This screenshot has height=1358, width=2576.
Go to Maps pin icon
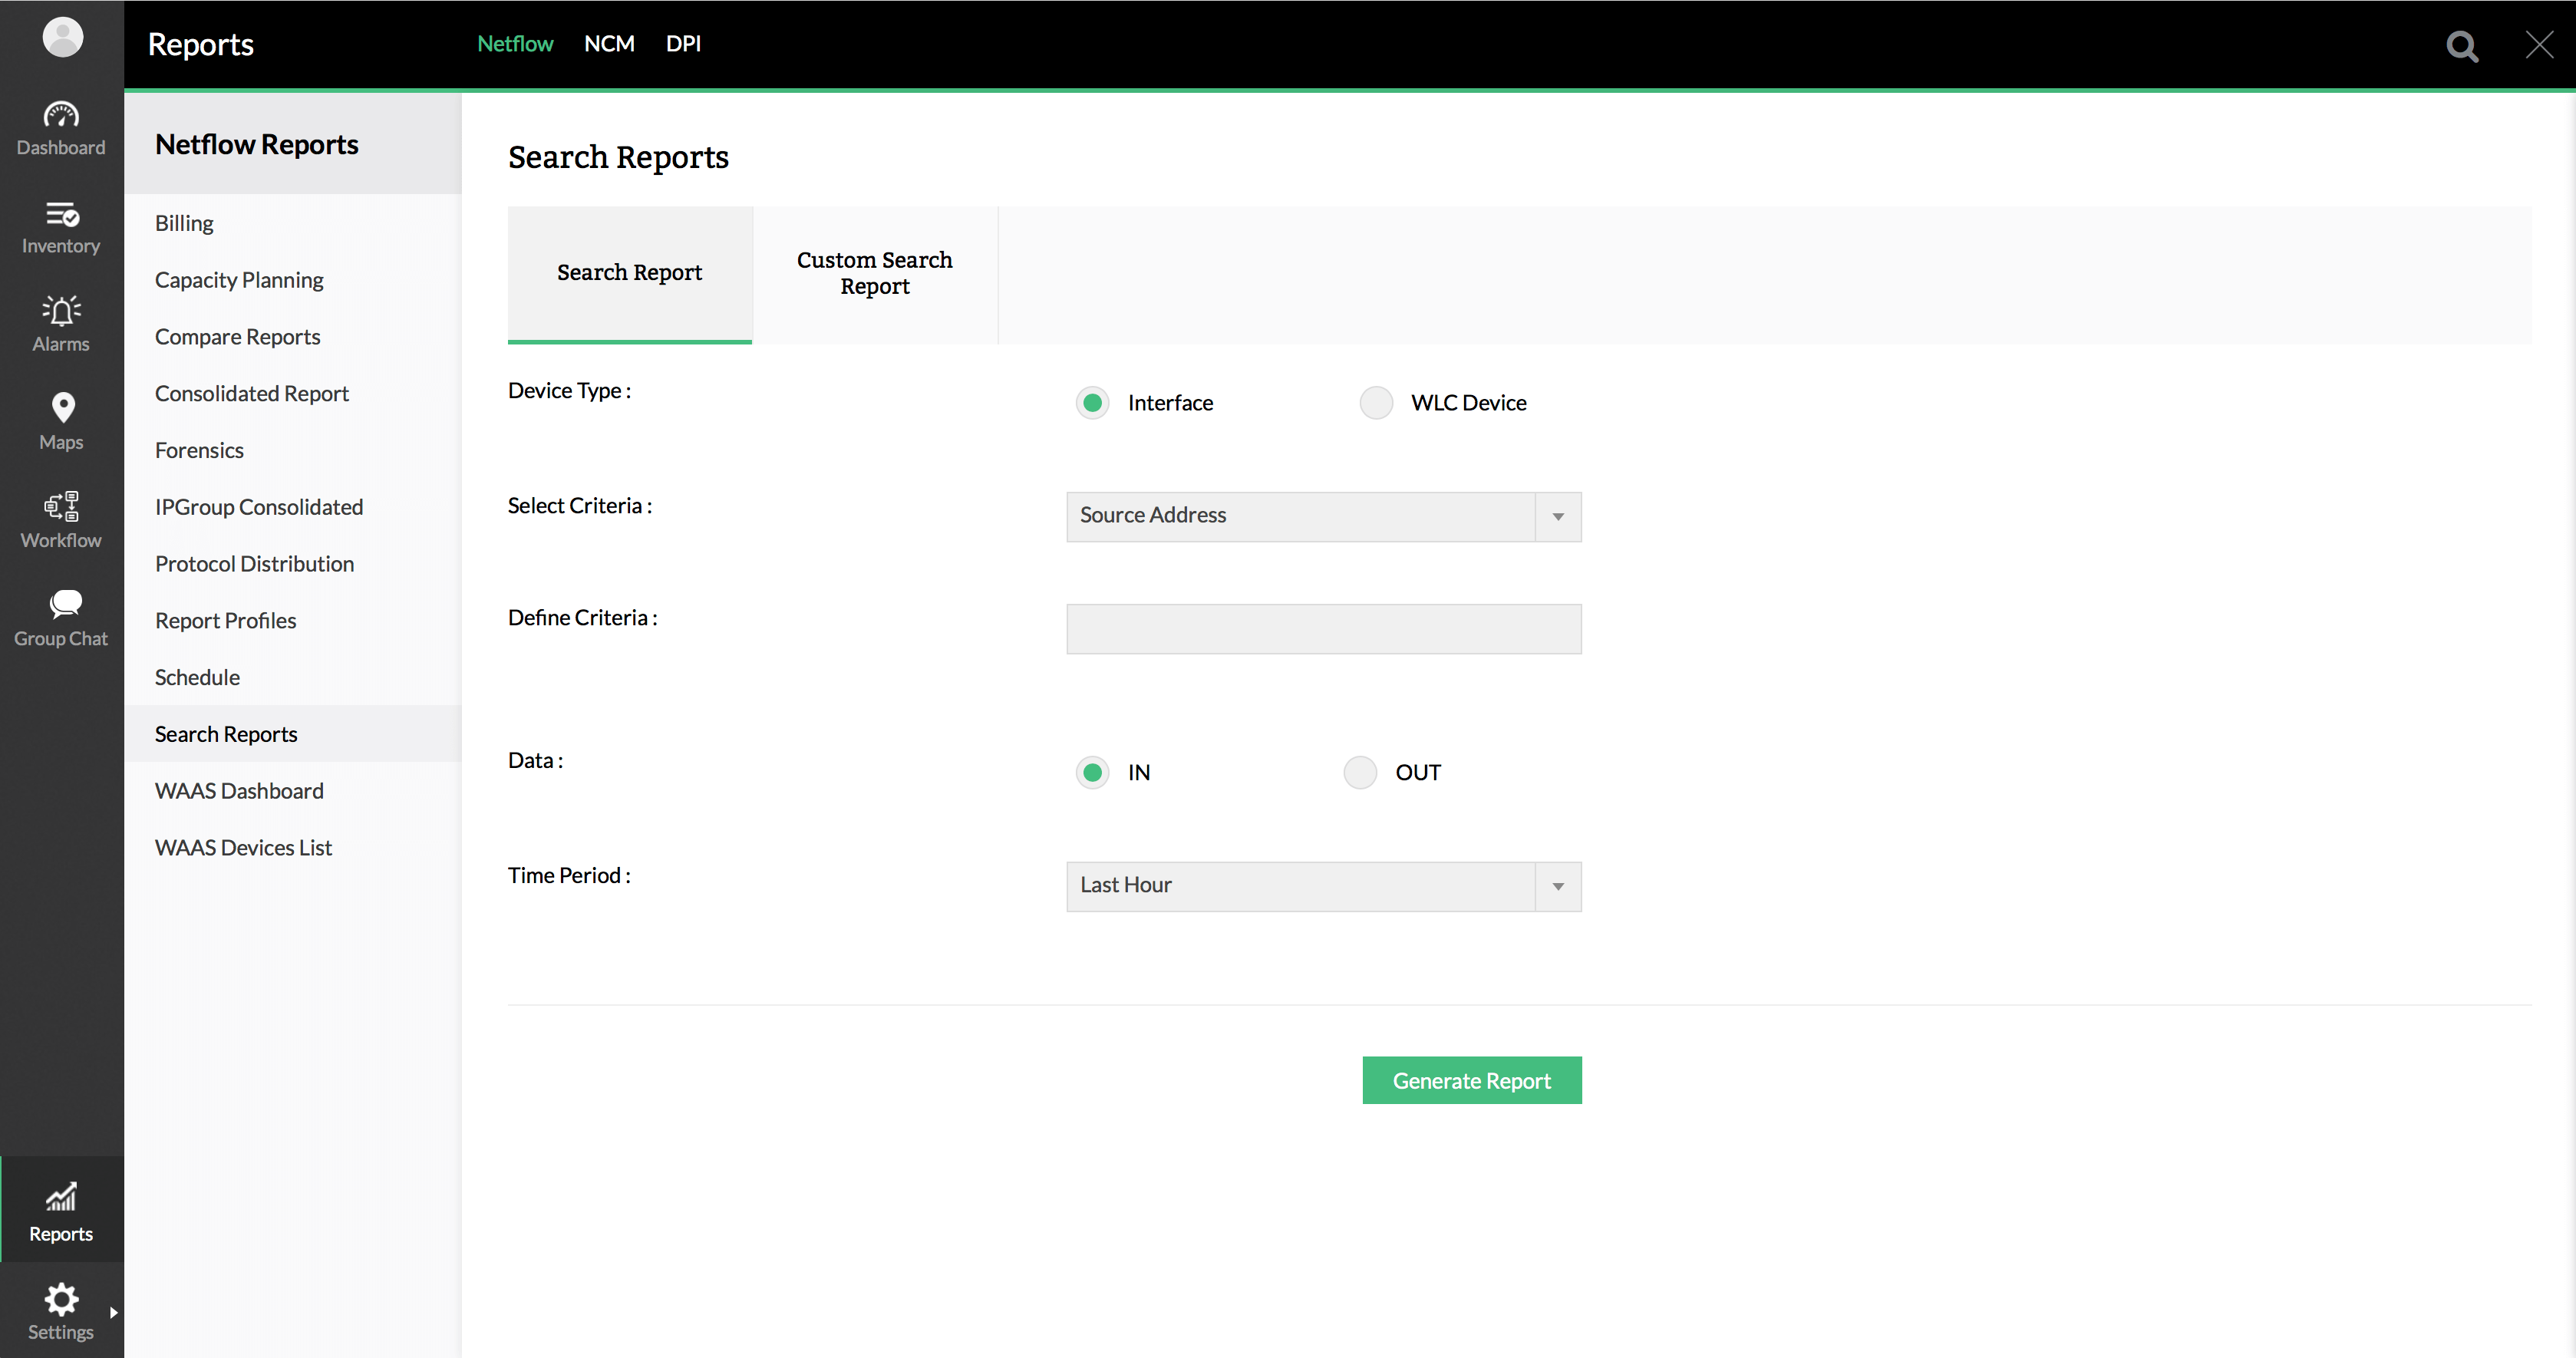tap(62, 408)
